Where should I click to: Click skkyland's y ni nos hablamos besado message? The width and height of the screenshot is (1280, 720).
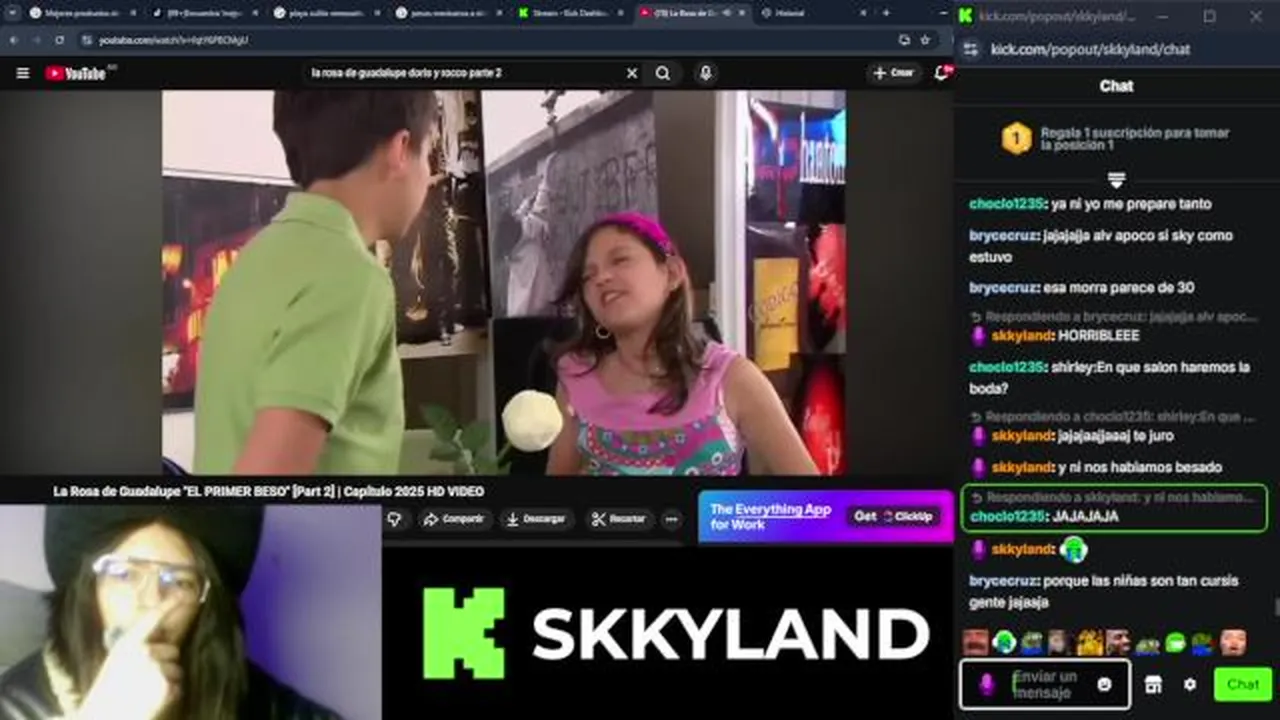point(1095,468)
